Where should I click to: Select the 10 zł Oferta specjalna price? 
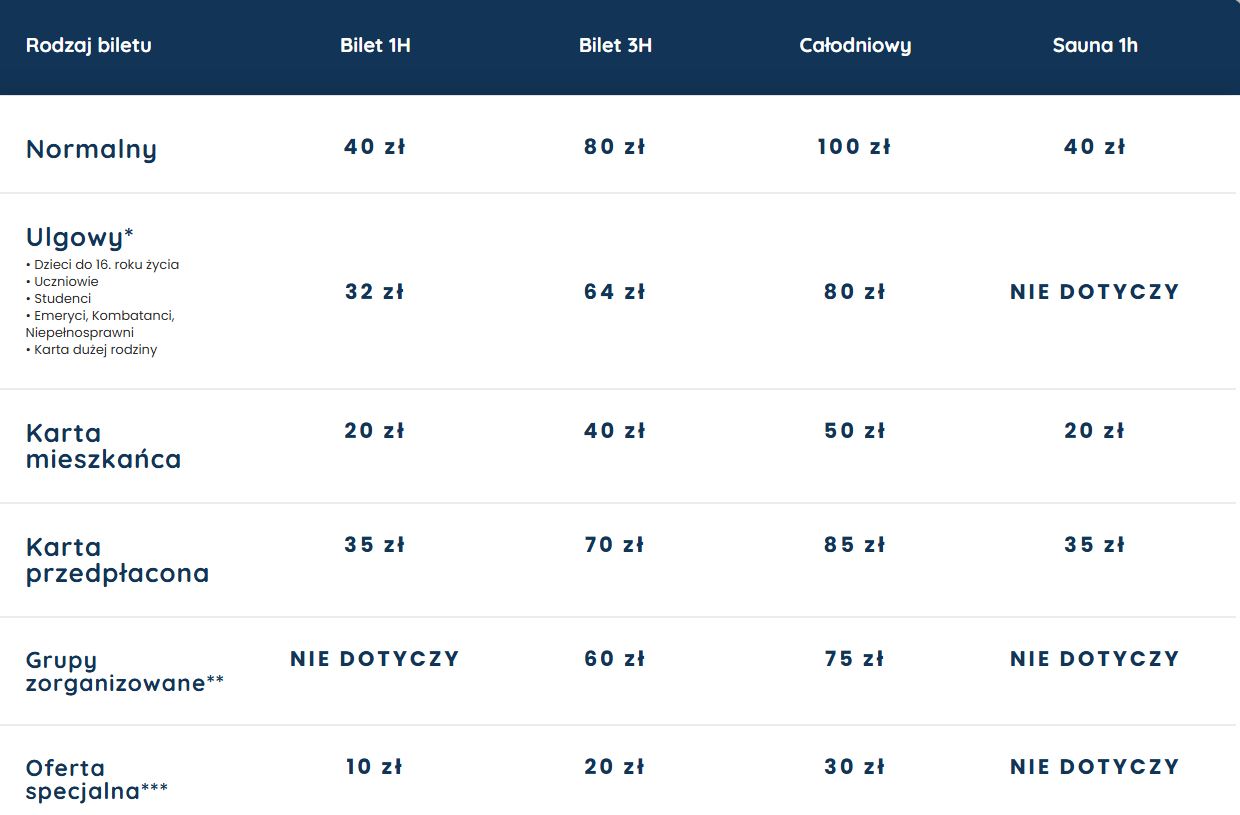point(375,767)
